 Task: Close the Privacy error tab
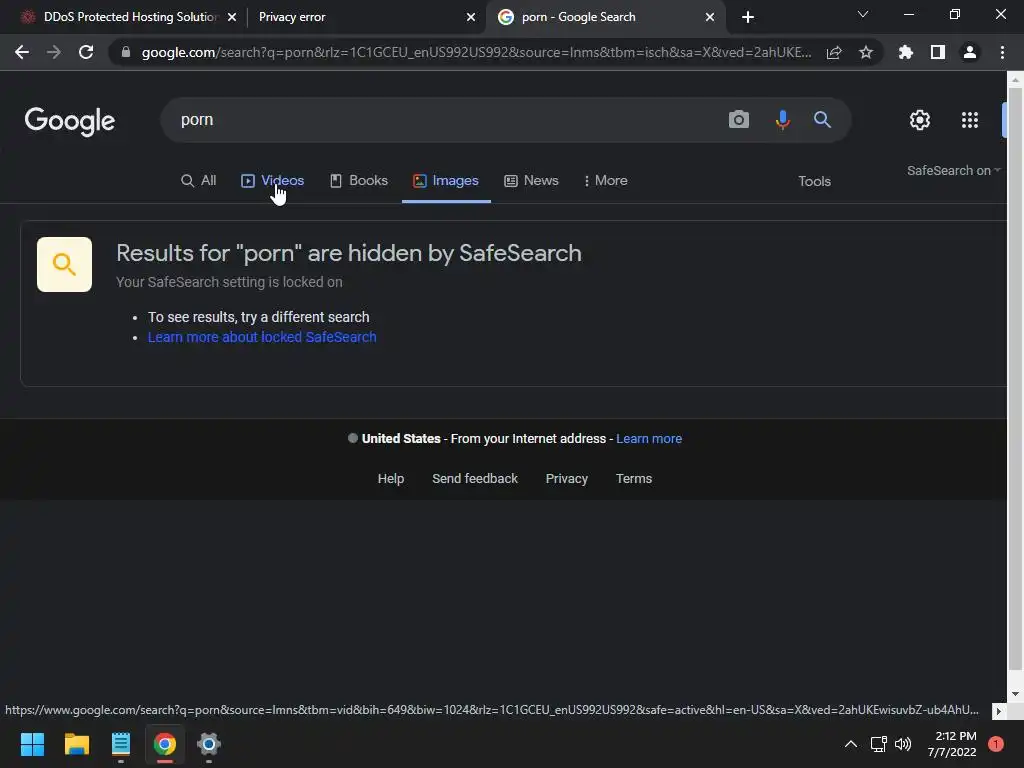(x=471, y=17)
